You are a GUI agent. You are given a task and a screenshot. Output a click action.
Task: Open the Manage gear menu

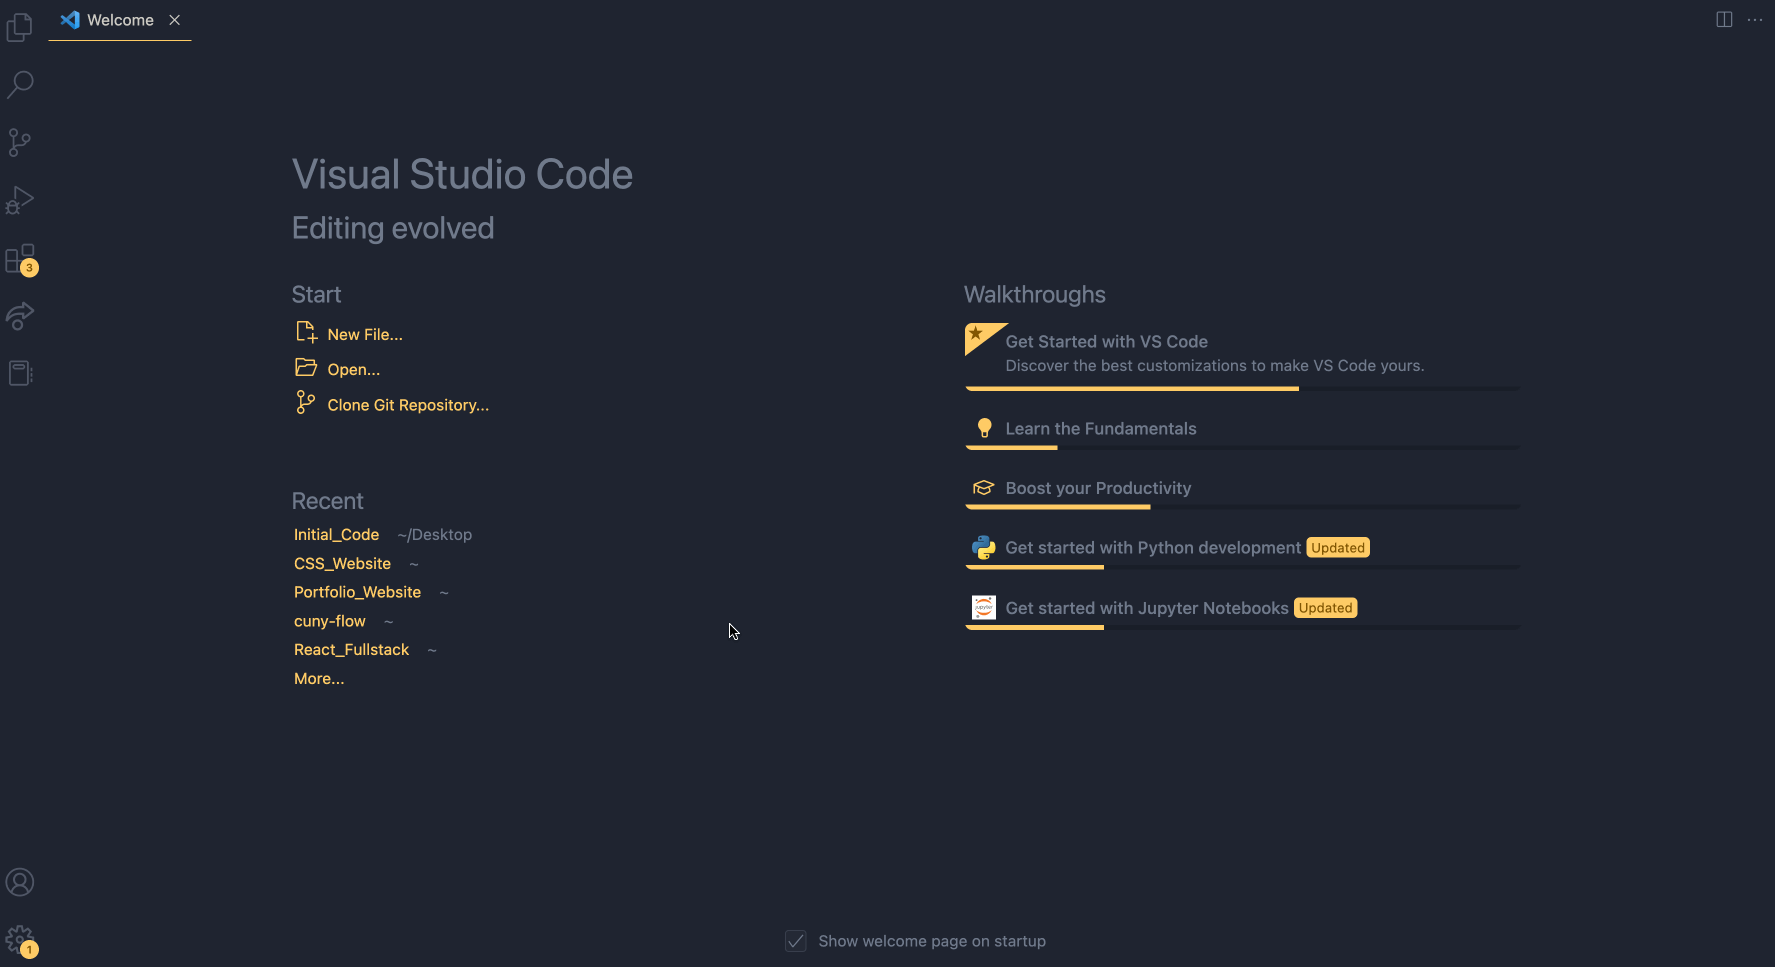[x=20, y=940]
